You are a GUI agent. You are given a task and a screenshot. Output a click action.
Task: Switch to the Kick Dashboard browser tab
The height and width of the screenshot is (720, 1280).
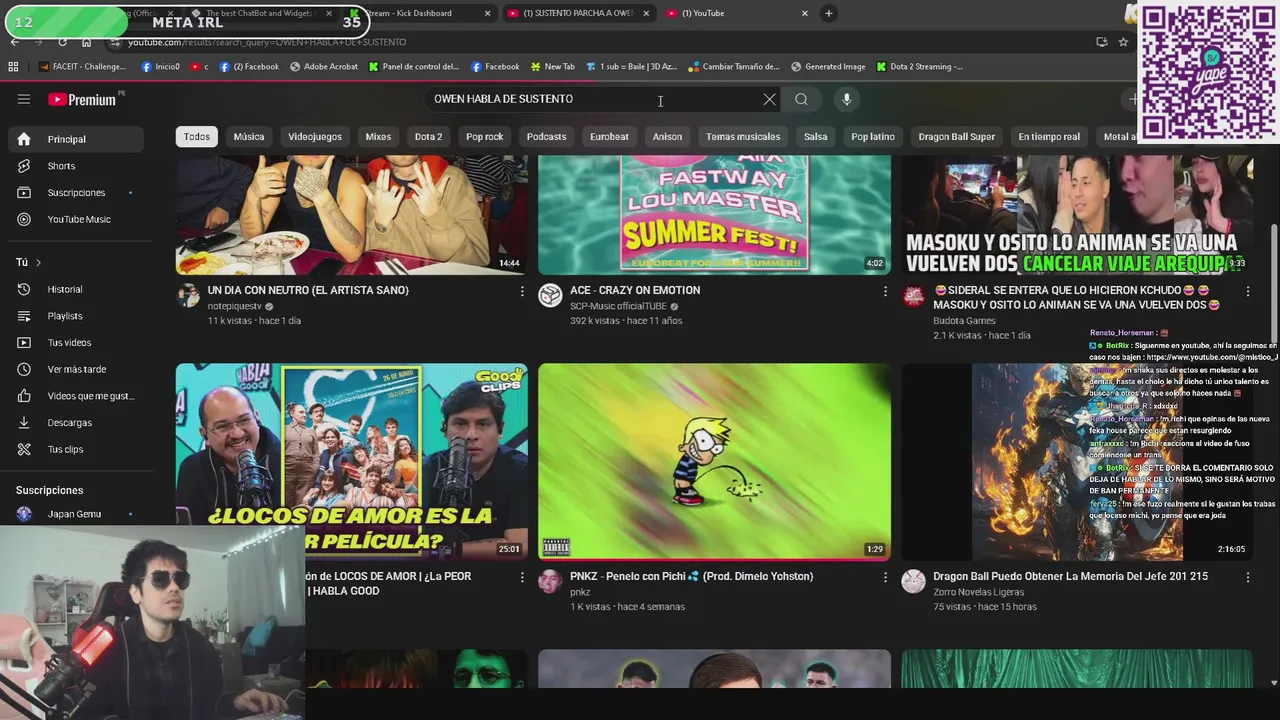pos(420,13)
